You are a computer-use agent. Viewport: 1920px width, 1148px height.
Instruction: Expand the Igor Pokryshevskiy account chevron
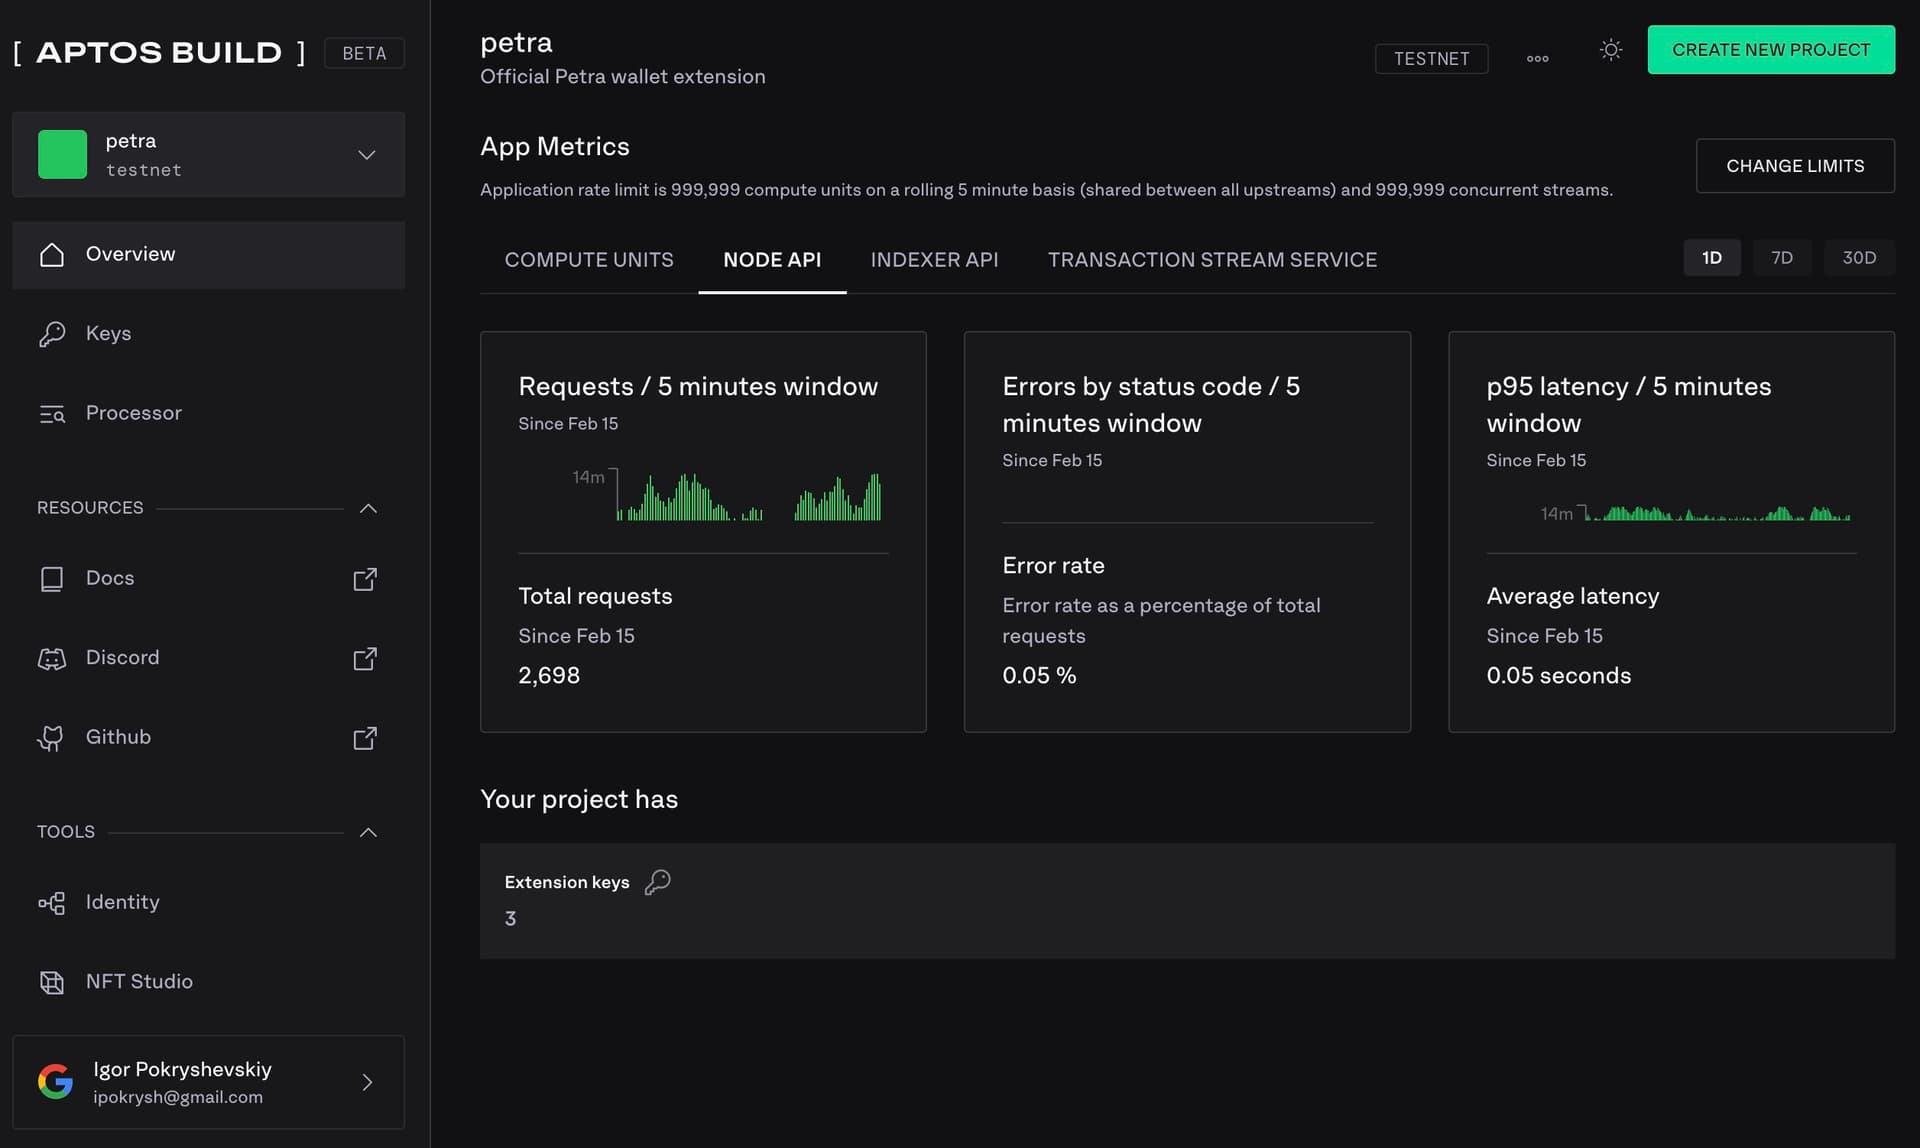pos(367,1082)
